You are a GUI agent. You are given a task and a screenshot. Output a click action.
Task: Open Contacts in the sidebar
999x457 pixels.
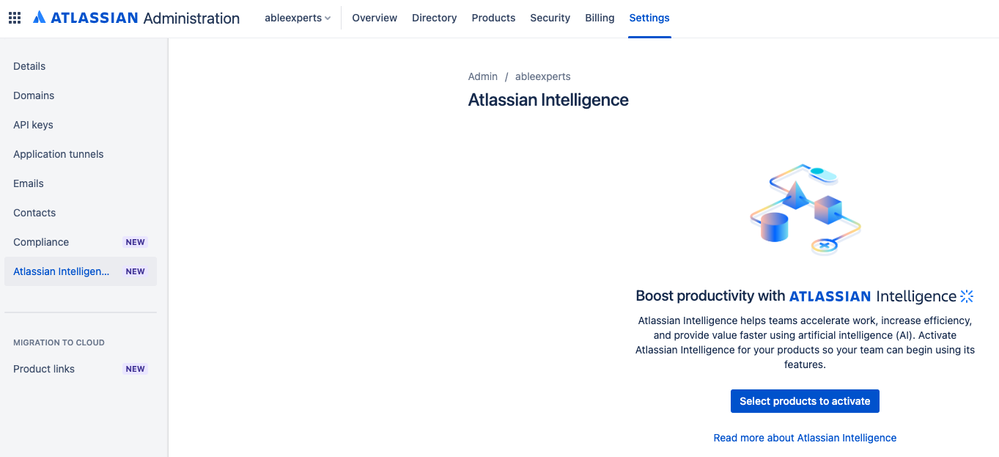tap(80, 213)
